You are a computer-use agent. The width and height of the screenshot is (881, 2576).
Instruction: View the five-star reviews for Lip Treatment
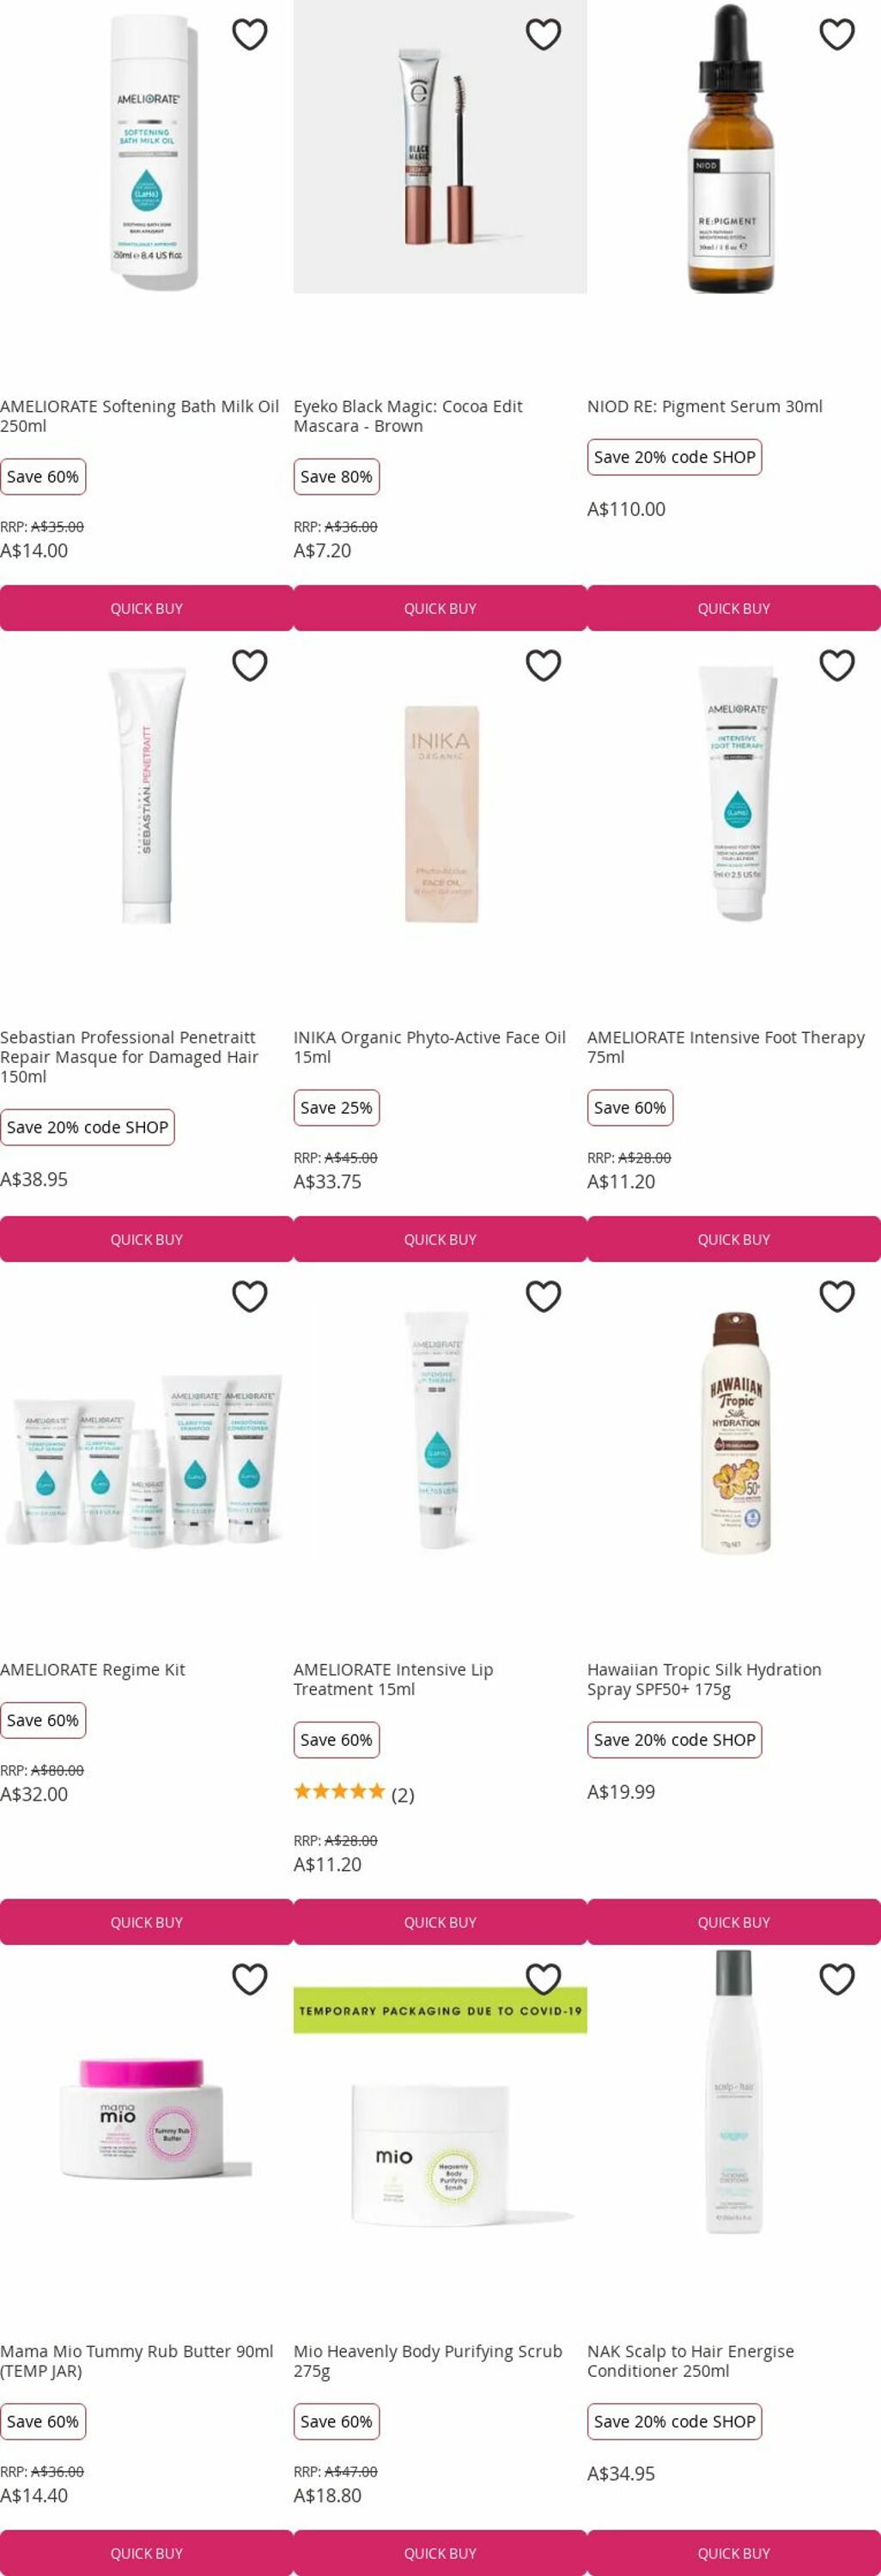[354, 1794]
